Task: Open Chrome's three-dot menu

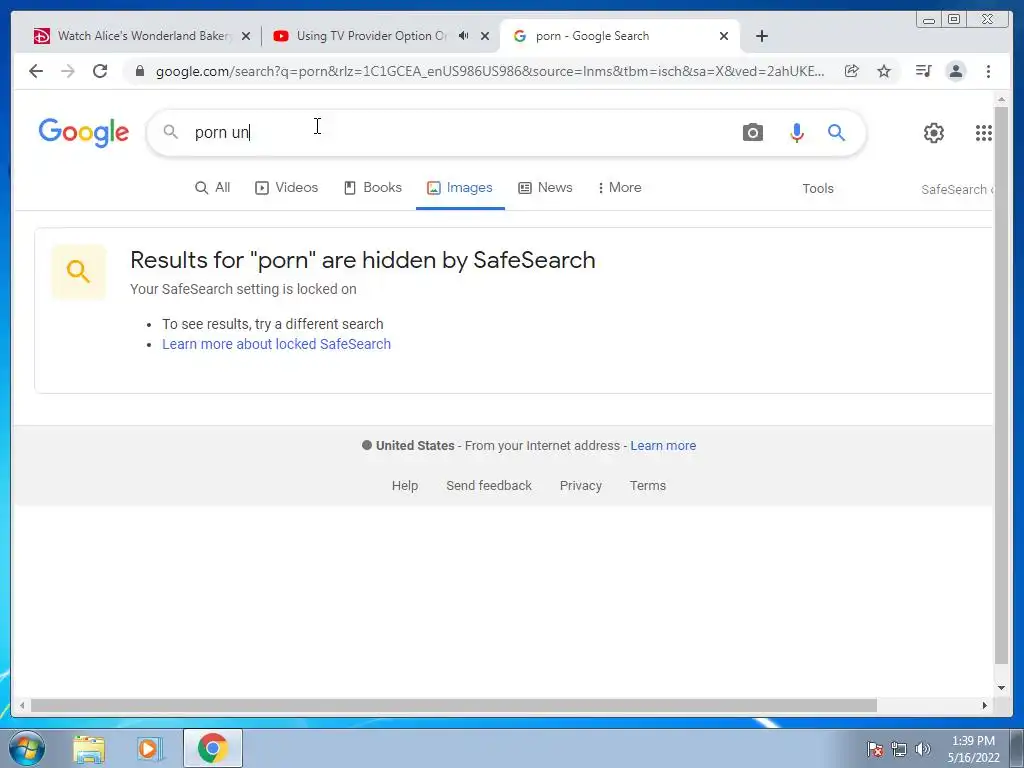Action: 988,71
